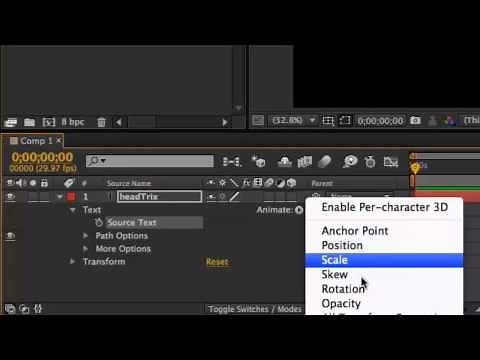This screenshot has height=360, width=480.
Task: Click the right scroll arrow in Project panel
Action: [x=225, y=122]
